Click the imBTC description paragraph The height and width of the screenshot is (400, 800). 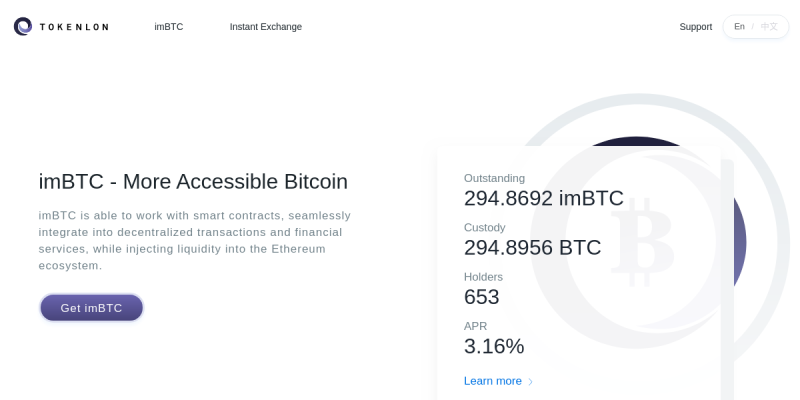click(x=195, y=240)
